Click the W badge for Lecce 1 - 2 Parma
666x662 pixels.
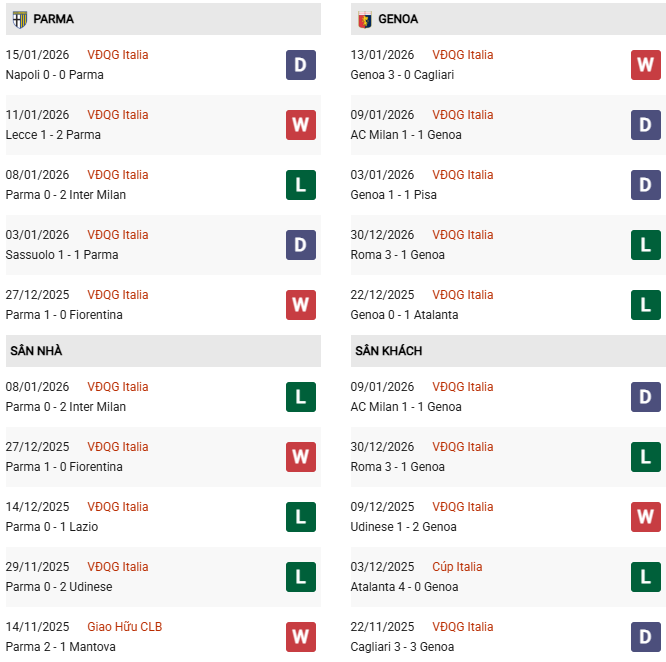click(x=301, y=125)
